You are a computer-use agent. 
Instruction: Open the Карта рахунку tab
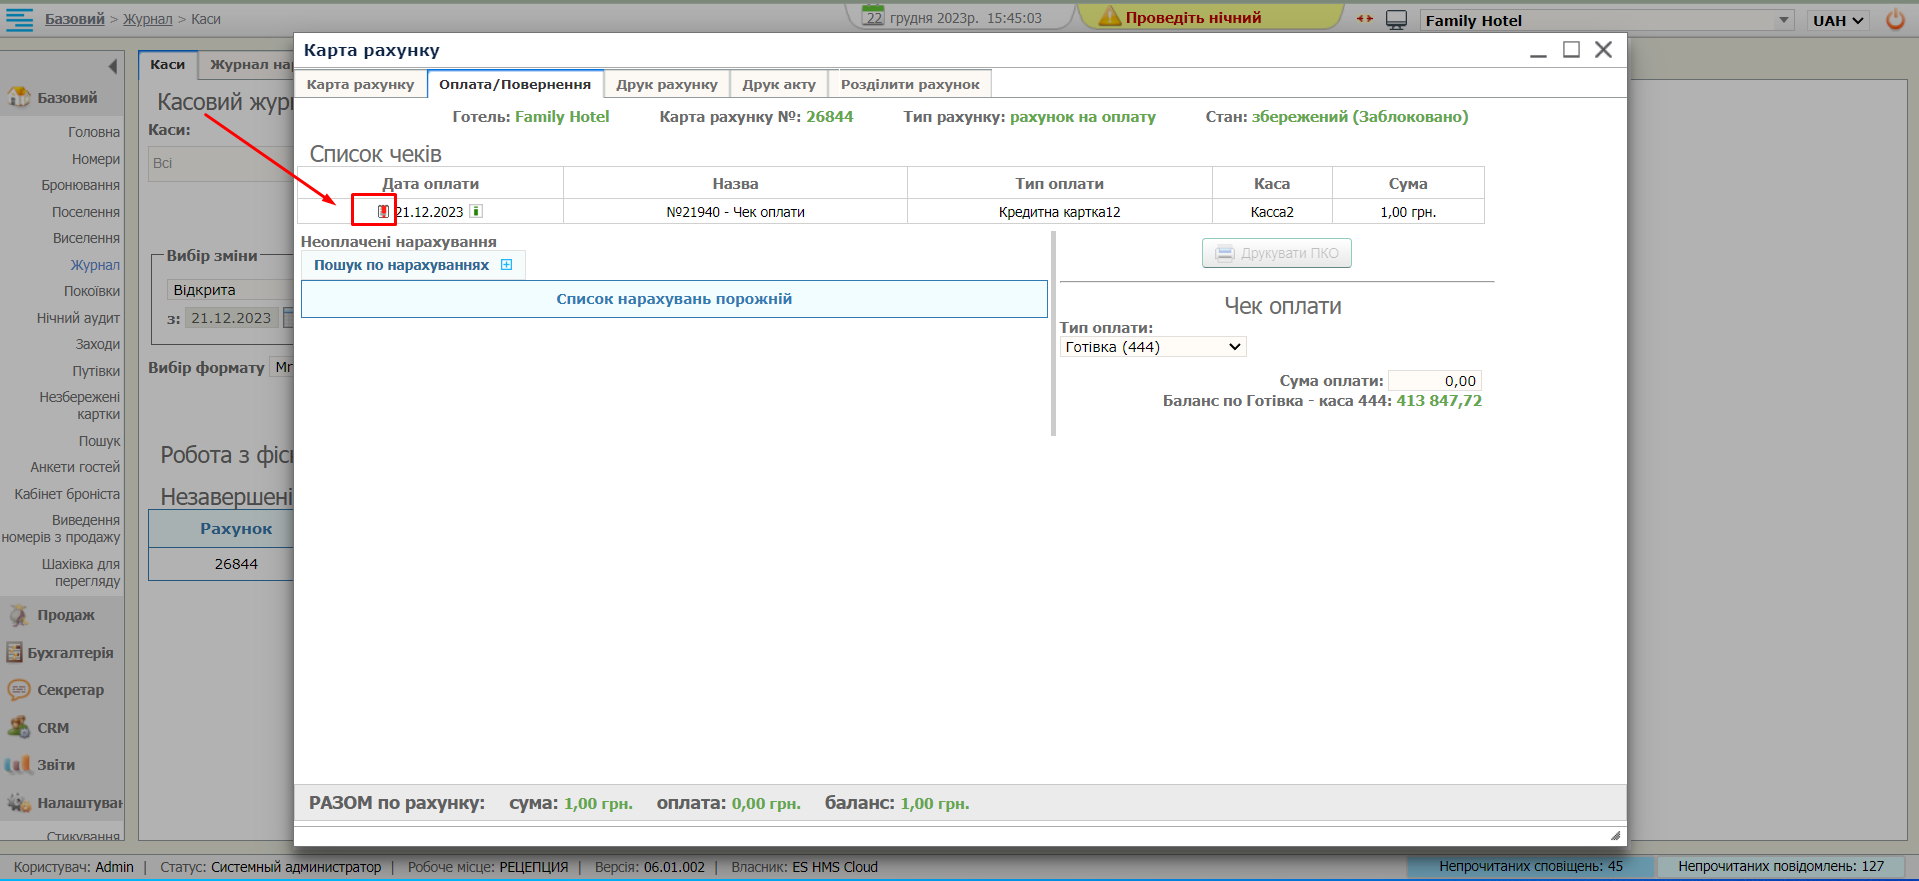tap(360, 84)
